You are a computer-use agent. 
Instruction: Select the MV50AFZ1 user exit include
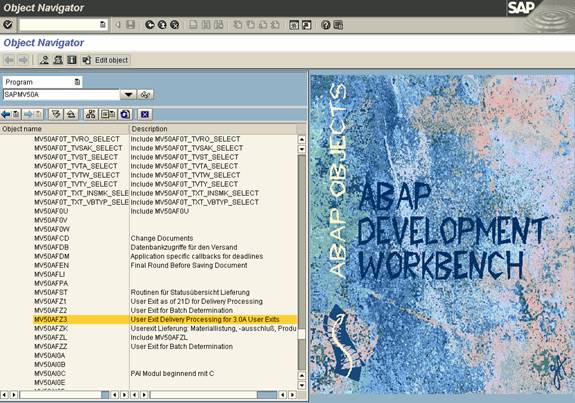tap(50, 301)
